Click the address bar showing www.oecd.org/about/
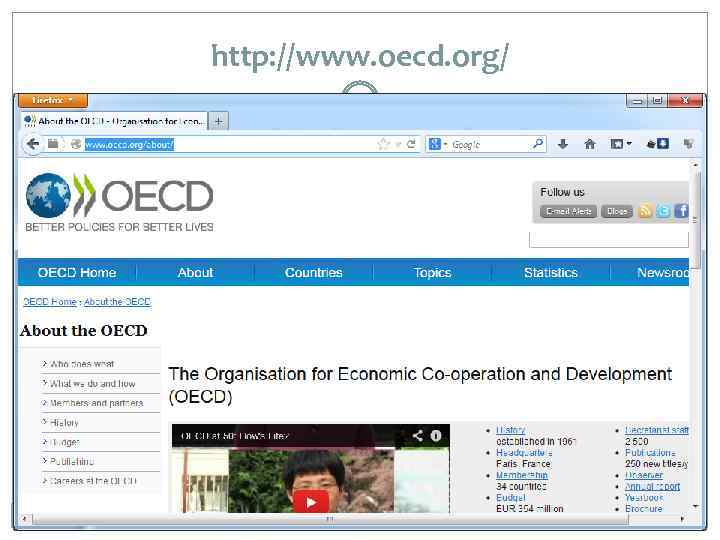Image resolution: width=720 pixels, height=540 pixels. point(230,144)
